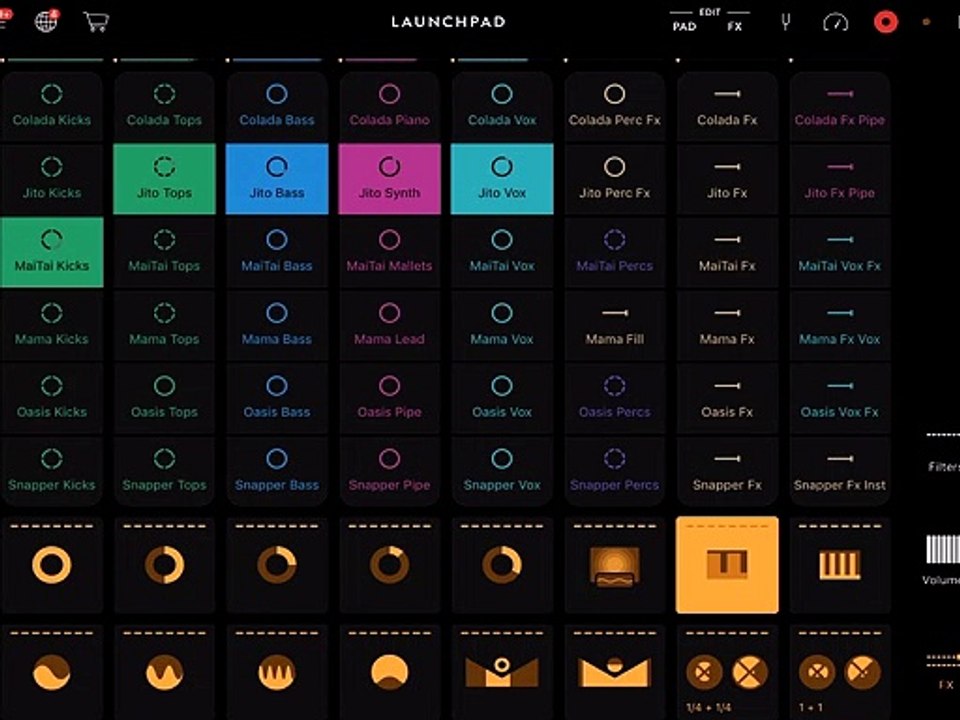Tap the V-shape half-dot filter pad
The image size is (960, 720).
pos(615,672)
